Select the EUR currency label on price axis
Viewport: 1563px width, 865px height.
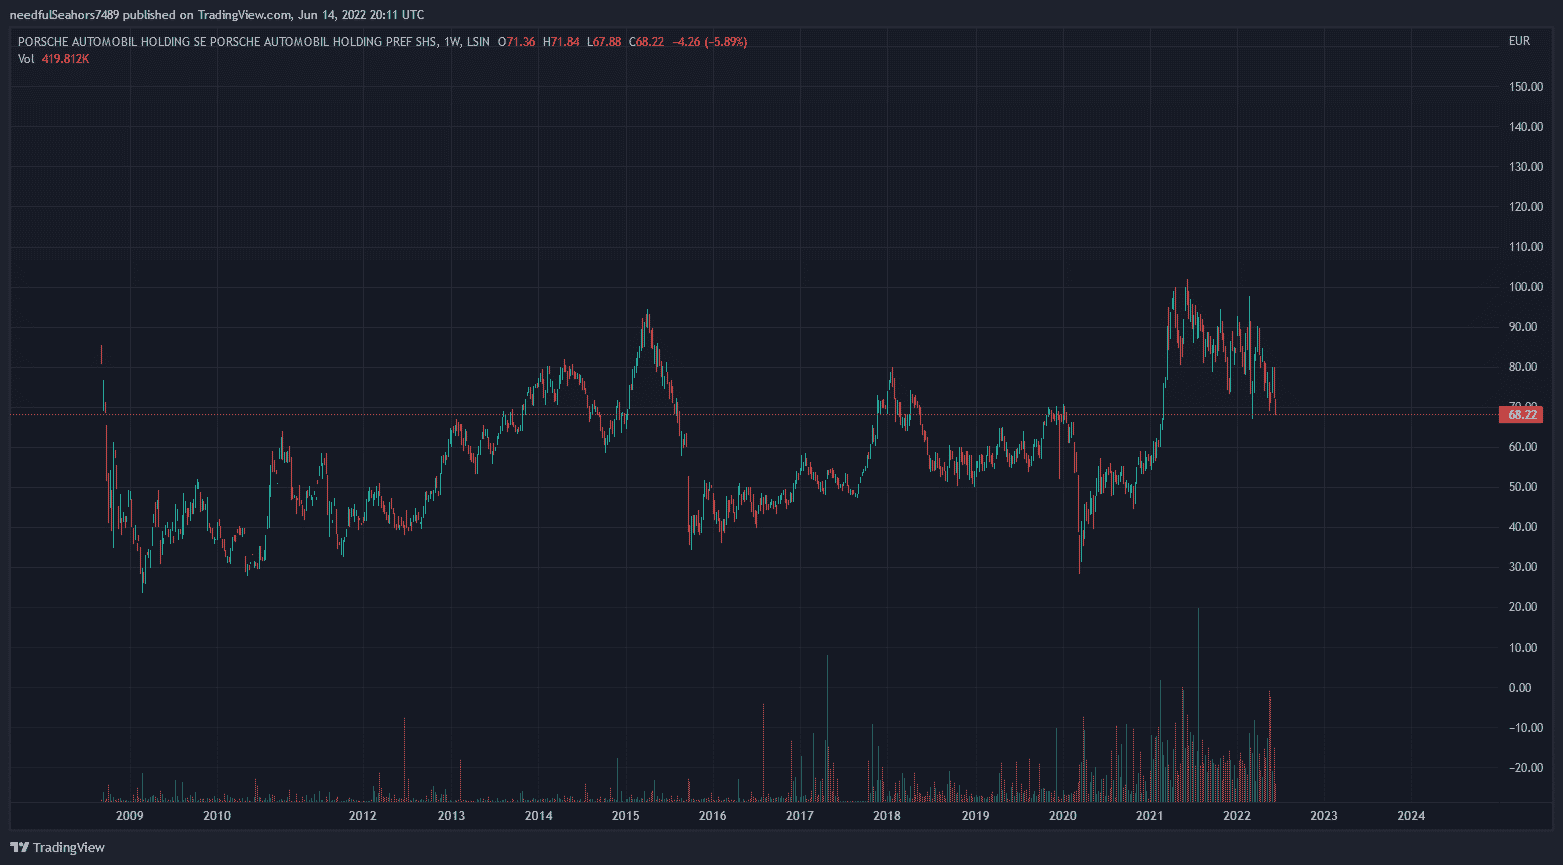(x=1519, y=41)
